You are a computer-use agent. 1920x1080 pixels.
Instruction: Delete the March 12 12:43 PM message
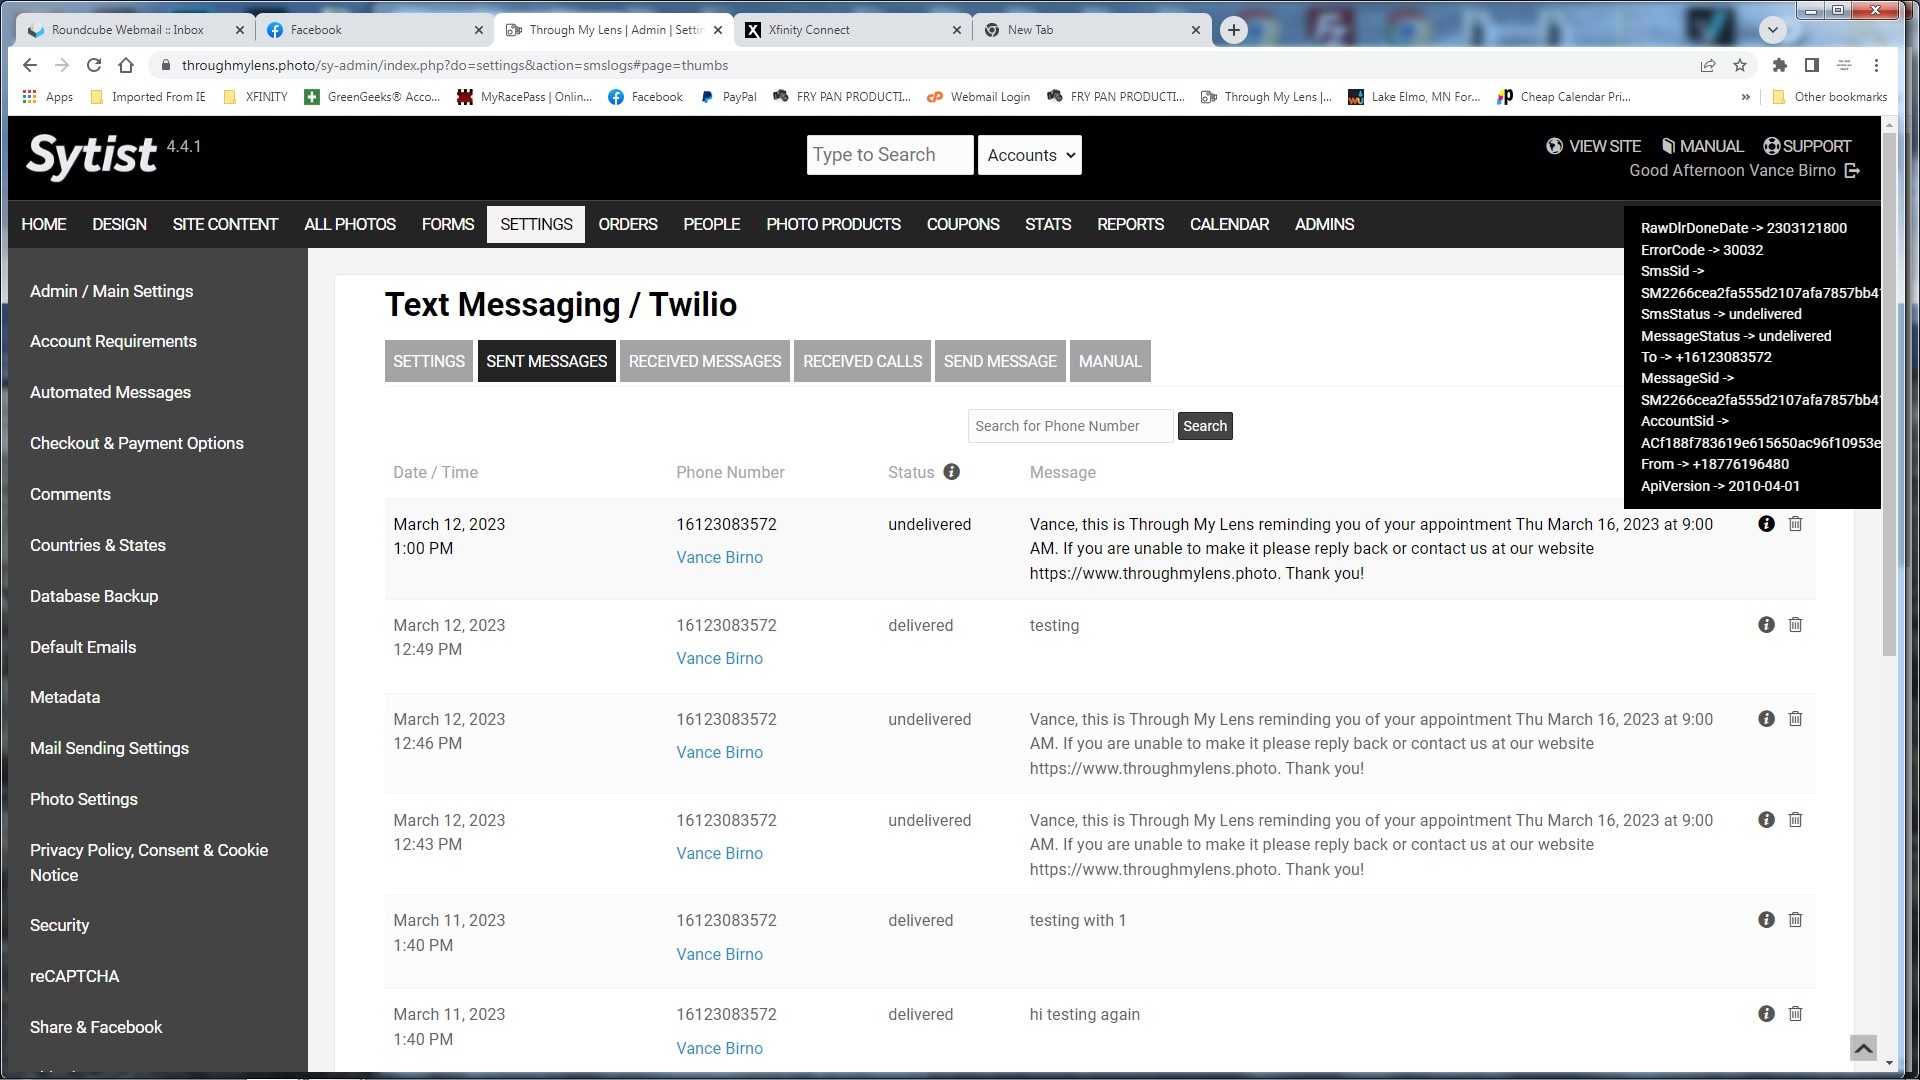point(1795,820)
